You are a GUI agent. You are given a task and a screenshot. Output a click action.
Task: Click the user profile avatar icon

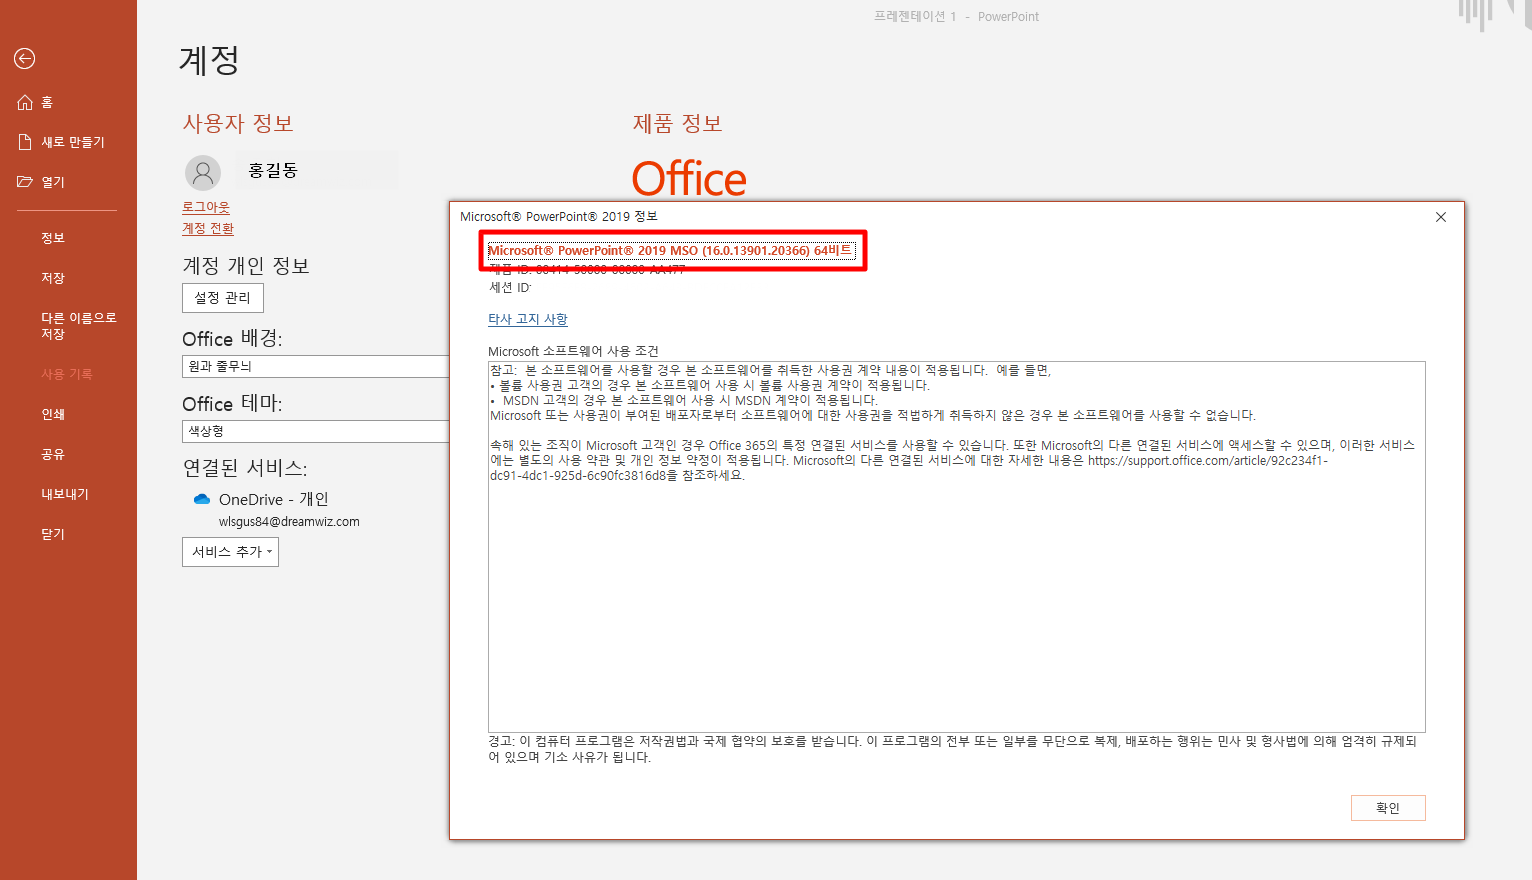tap(203, 173)
